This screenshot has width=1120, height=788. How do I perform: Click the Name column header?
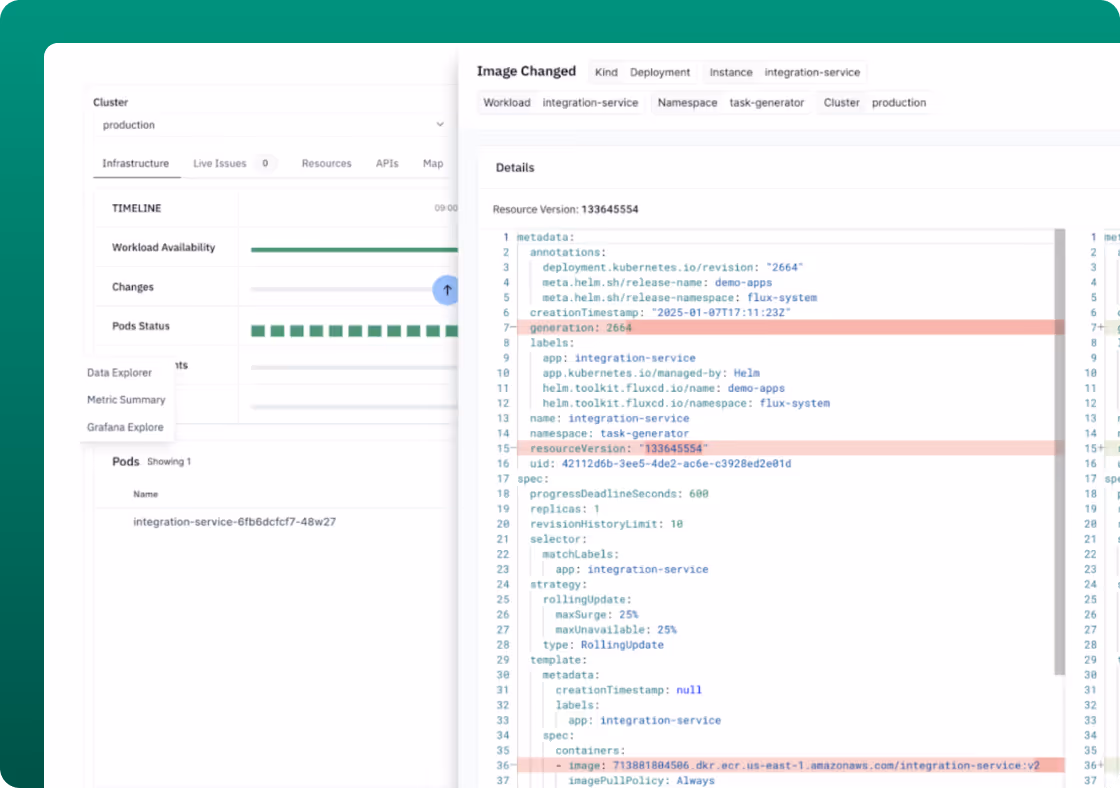[146, 494]
